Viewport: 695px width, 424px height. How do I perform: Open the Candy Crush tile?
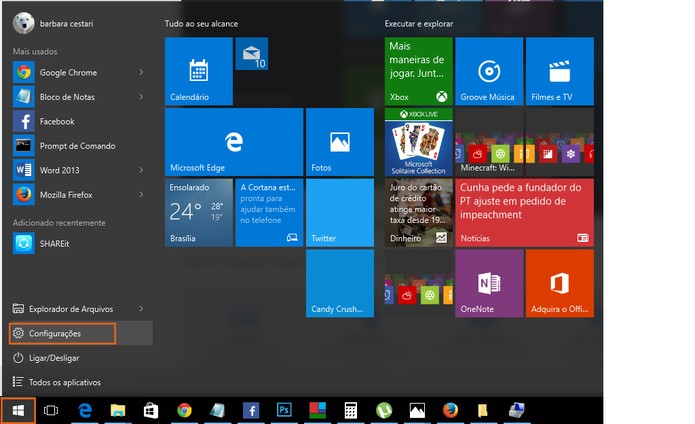point(340,283)
